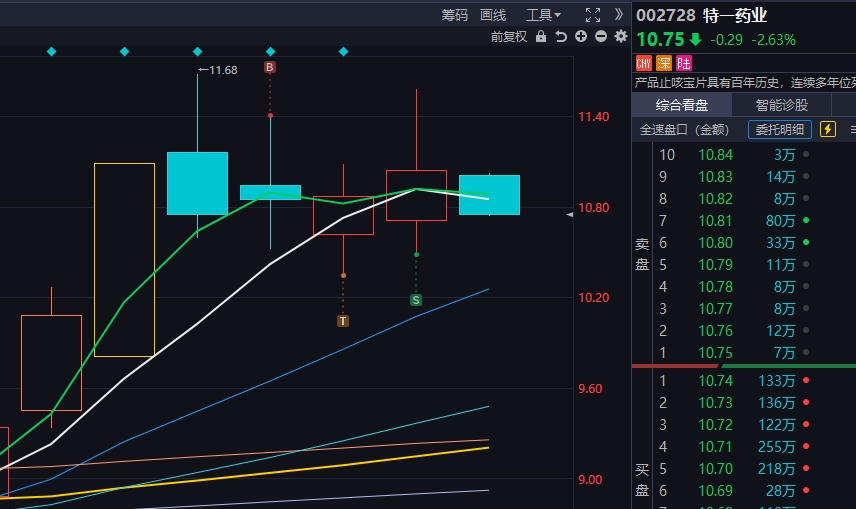Select sell level 6 price 10.80
The width and height of the screenshot is (856, 509).
716,242
